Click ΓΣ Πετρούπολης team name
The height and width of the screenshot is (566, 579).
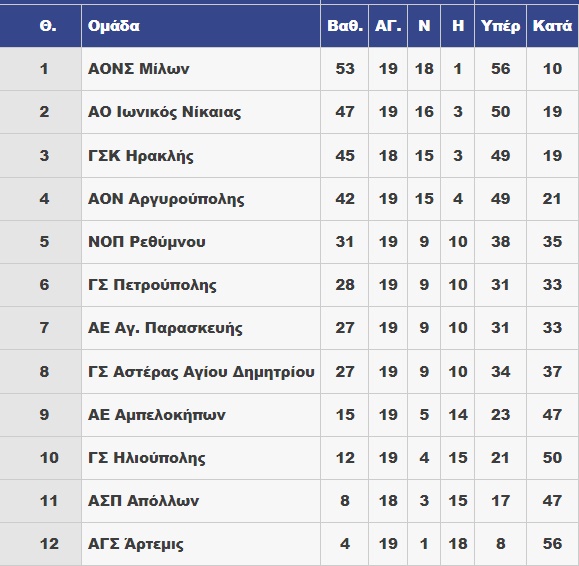(x=152, y=285)
